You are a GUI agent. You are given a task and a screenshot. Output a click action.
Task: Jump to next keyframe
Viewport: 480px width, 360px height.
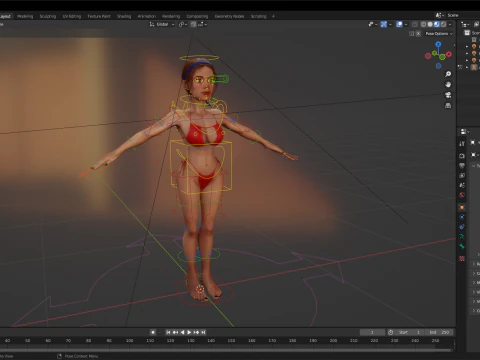pos(196,332)
